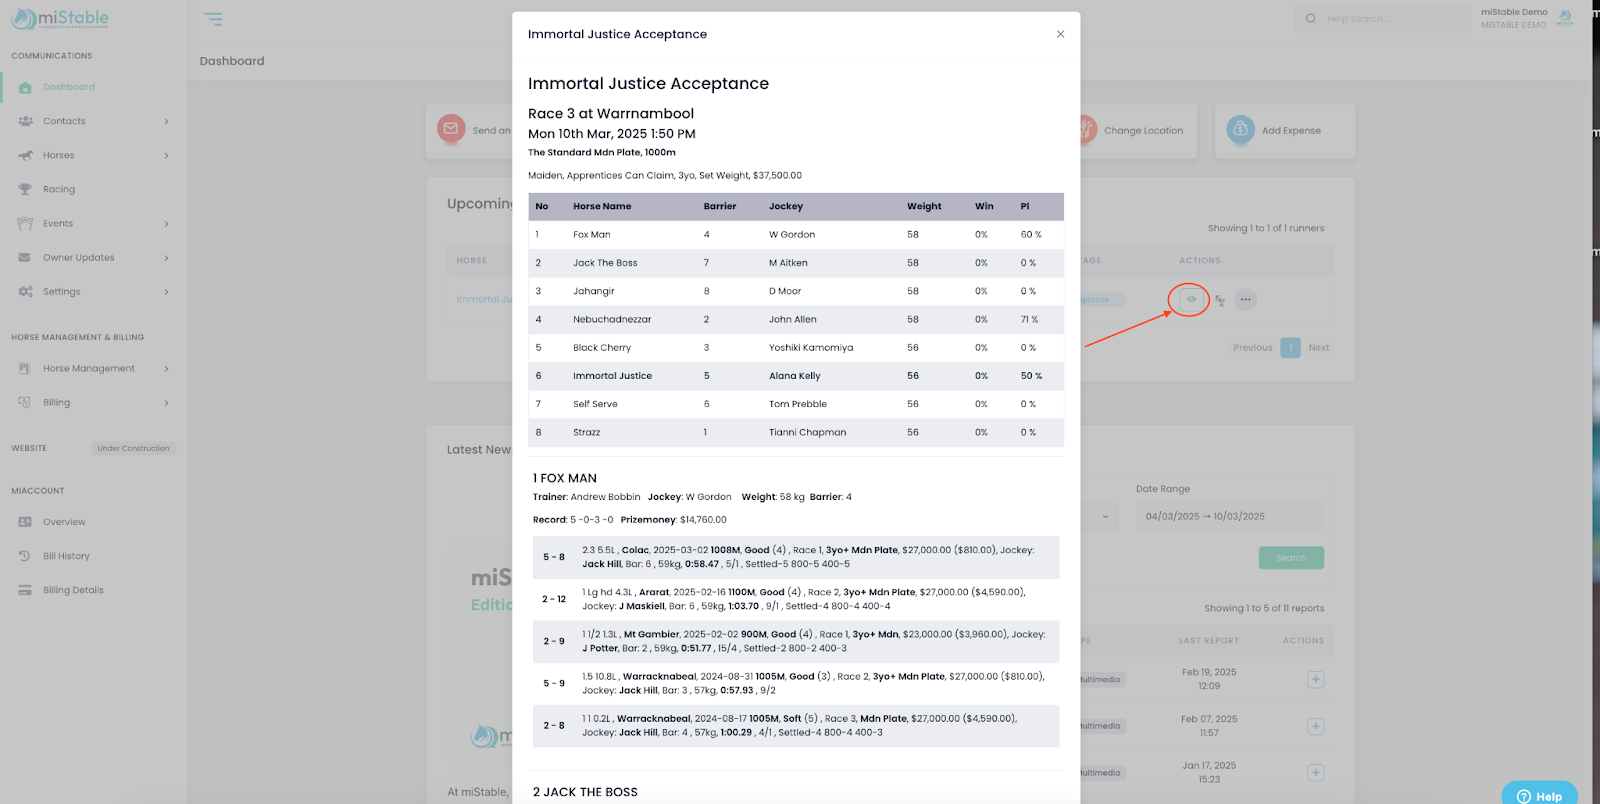Click the miStable Demo profile avatar

pyautogui.click(x=1565, y=18)
